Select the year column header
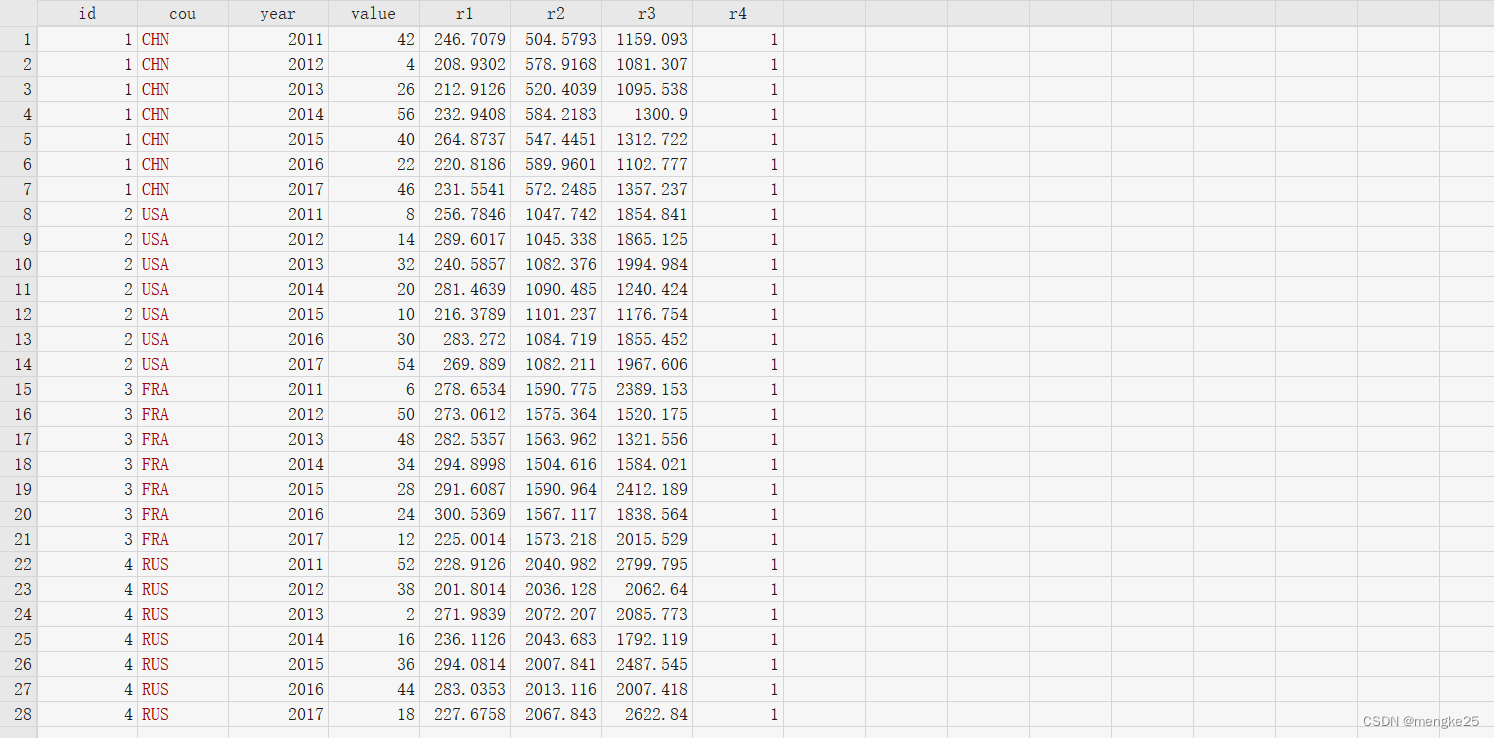The image size is (1494, 738). coord(278,14)
